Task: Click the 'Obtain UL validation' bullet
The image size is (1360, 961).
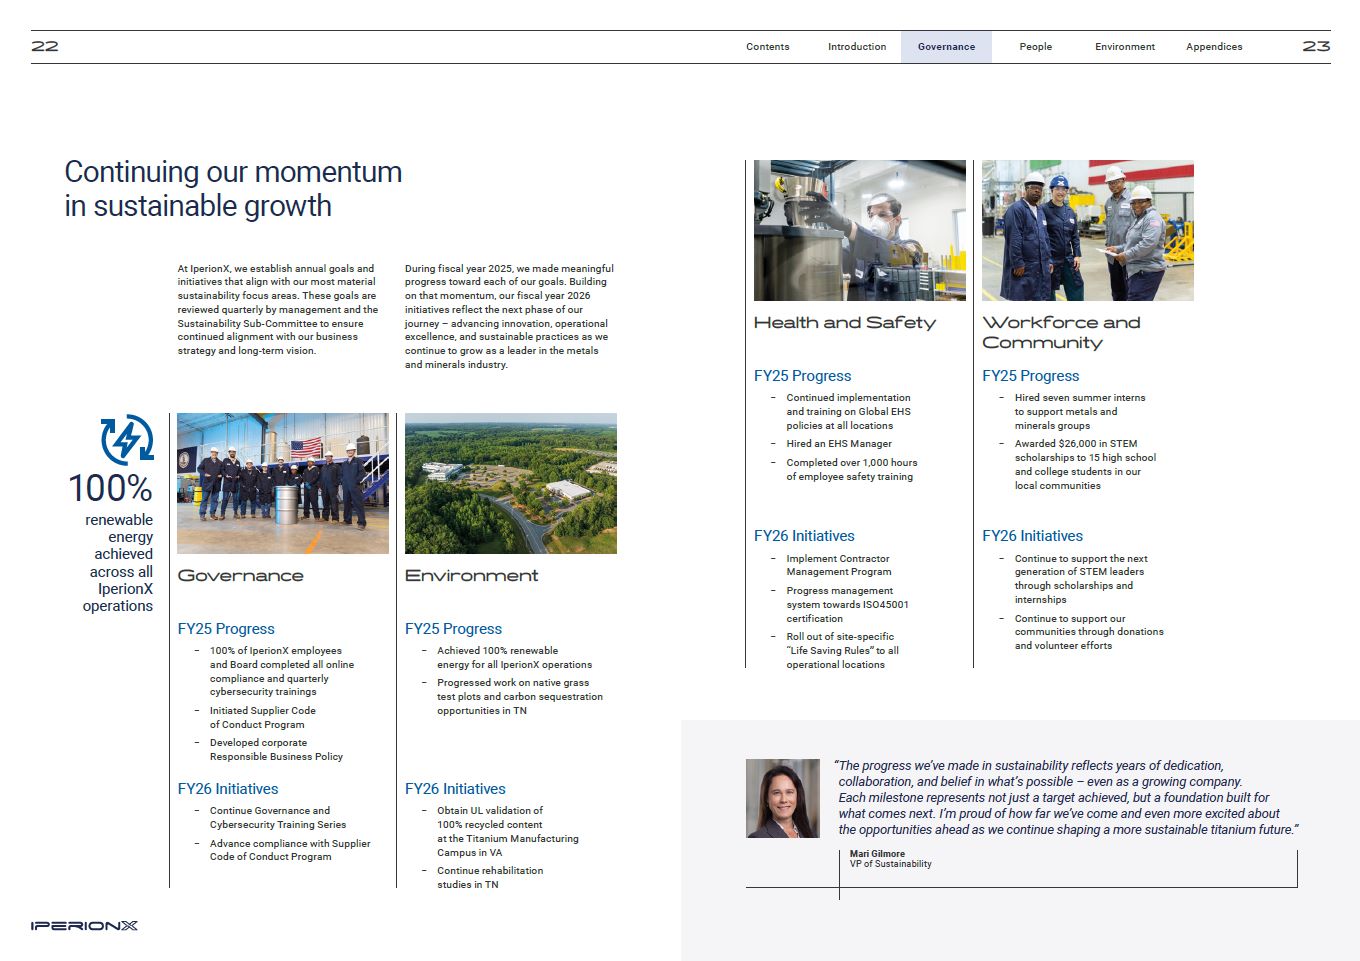Action: [x=507, y=832]
